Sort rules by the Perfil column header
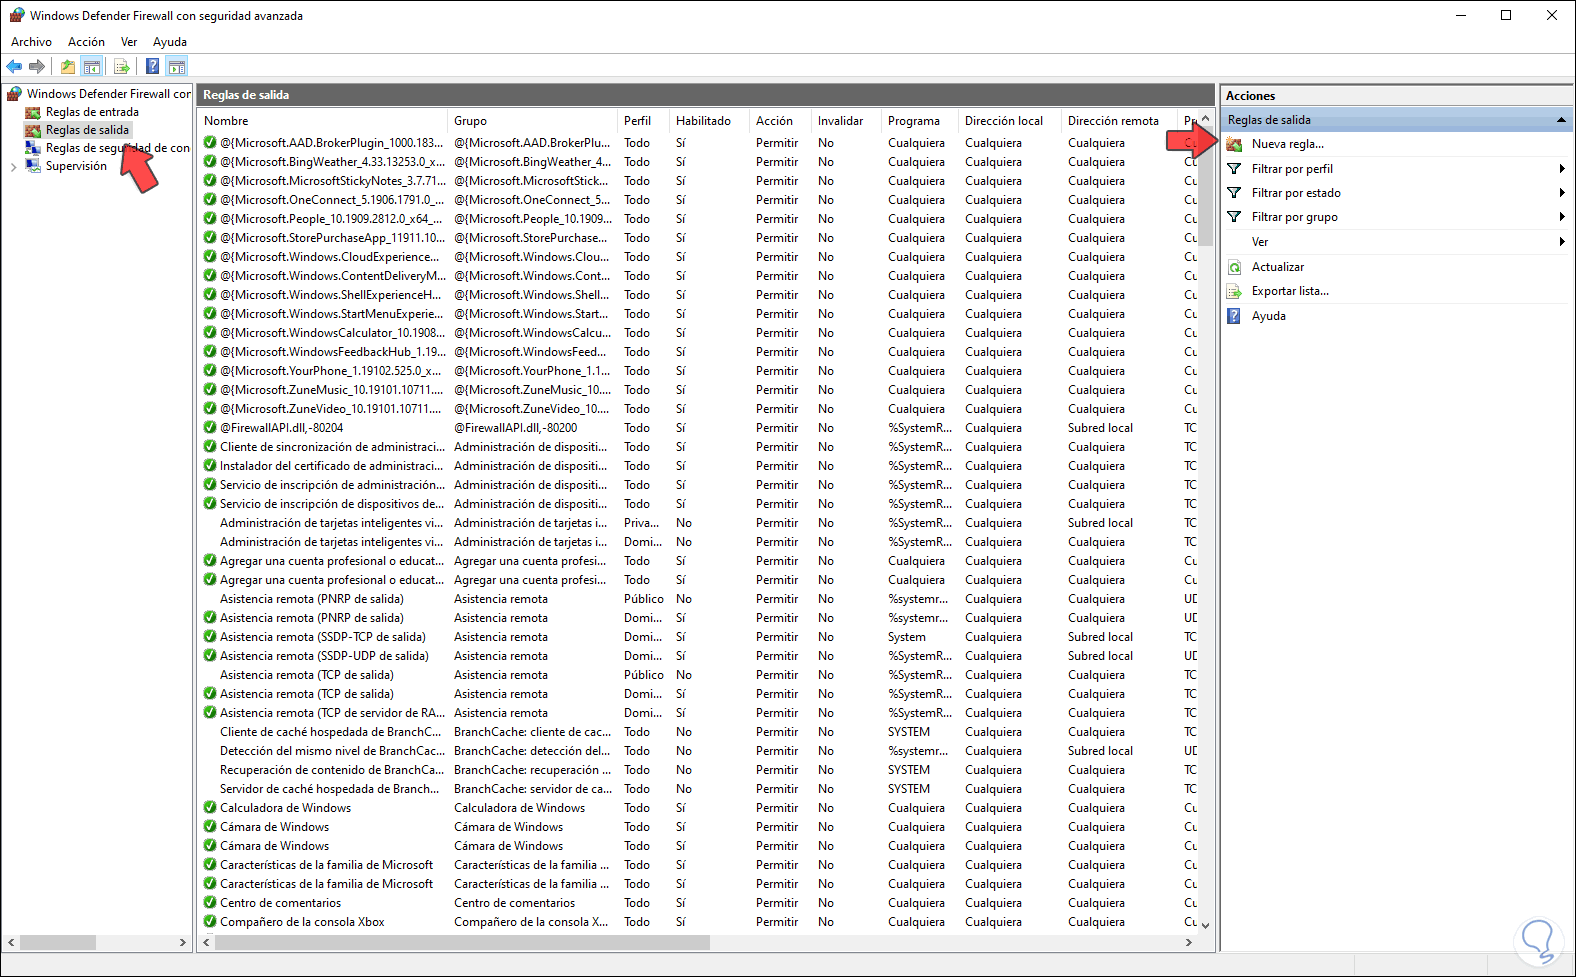The height and width of the screenshot is (977, 1576). 644,121
